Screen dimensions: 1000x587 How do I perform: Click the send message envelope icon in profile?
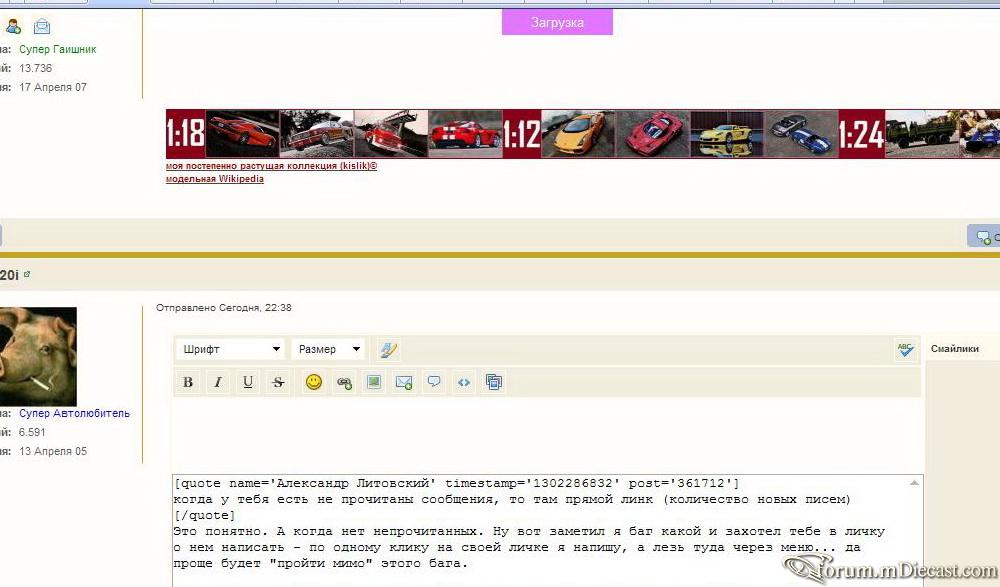[x=41, y=26]
